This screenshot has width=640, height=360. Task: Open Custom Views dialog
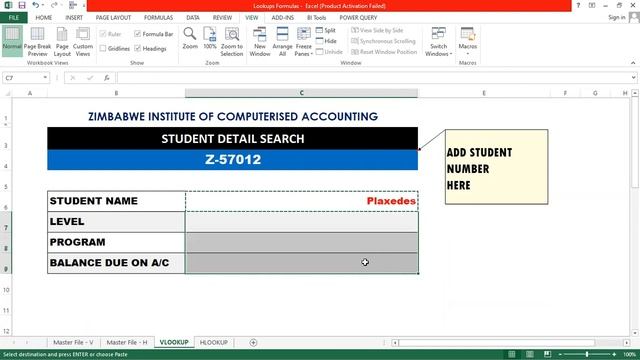[x=83, y=42]
